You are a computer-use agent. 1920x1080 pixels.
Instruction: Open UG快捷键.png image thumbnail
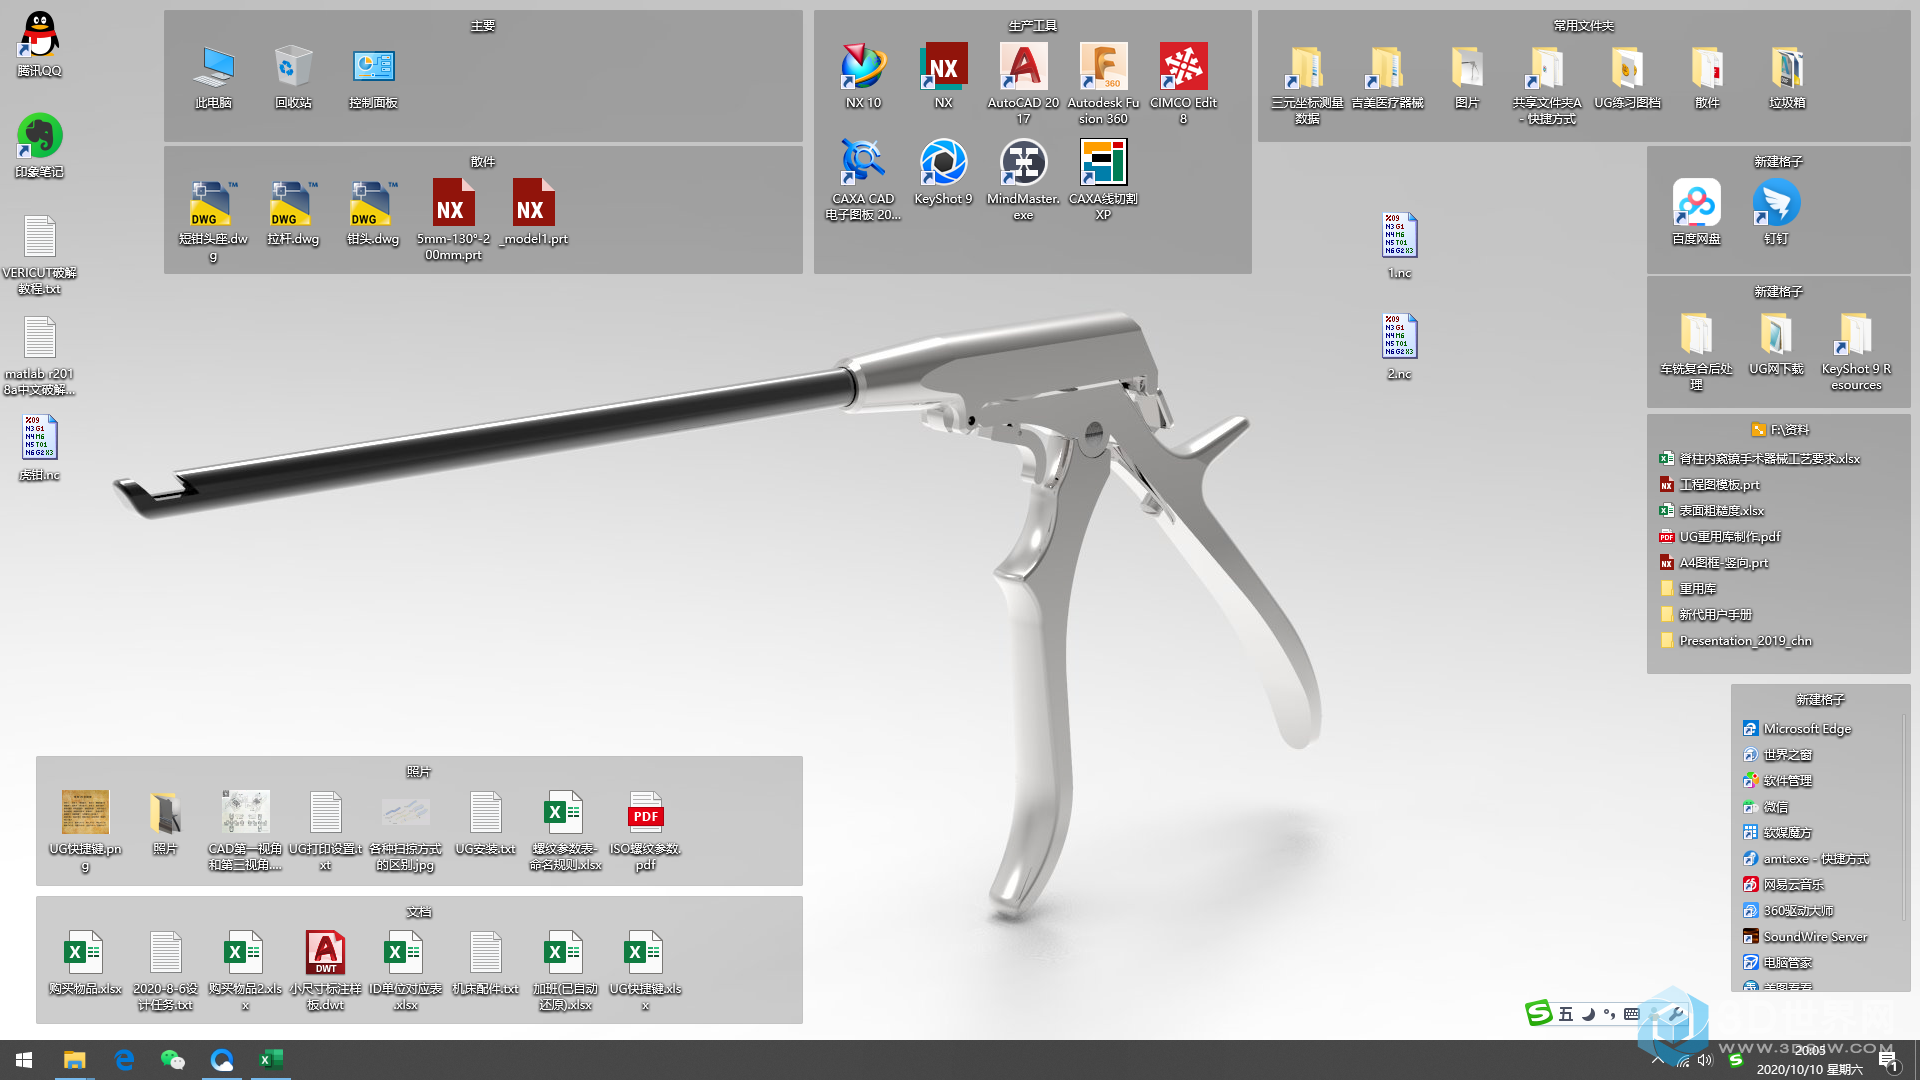coord(85,830)
